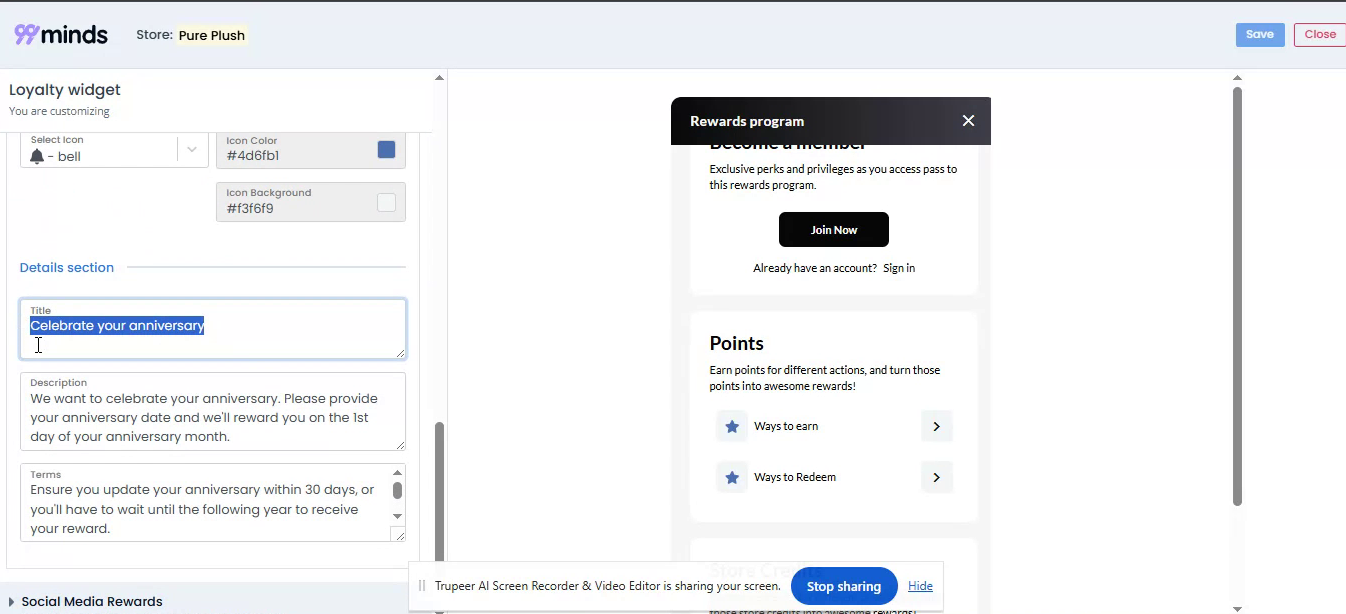1346x614 pixels.
Task: Click the bell icon in Select Icon field
Action: point(37,157)
